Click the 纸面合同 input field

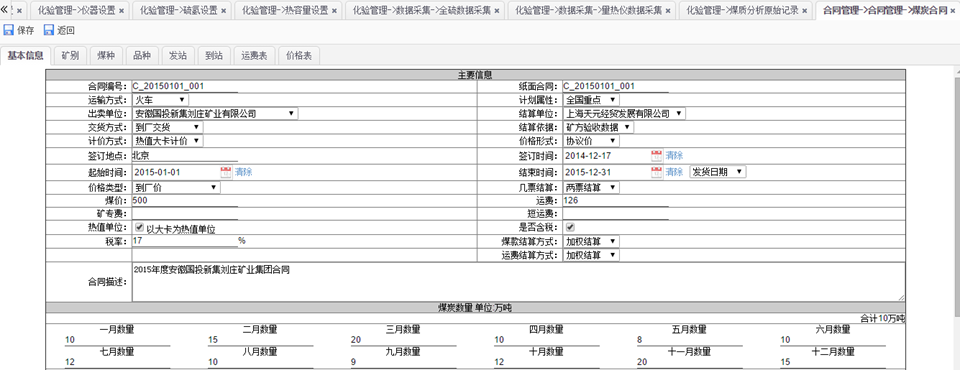click(616, 86)
